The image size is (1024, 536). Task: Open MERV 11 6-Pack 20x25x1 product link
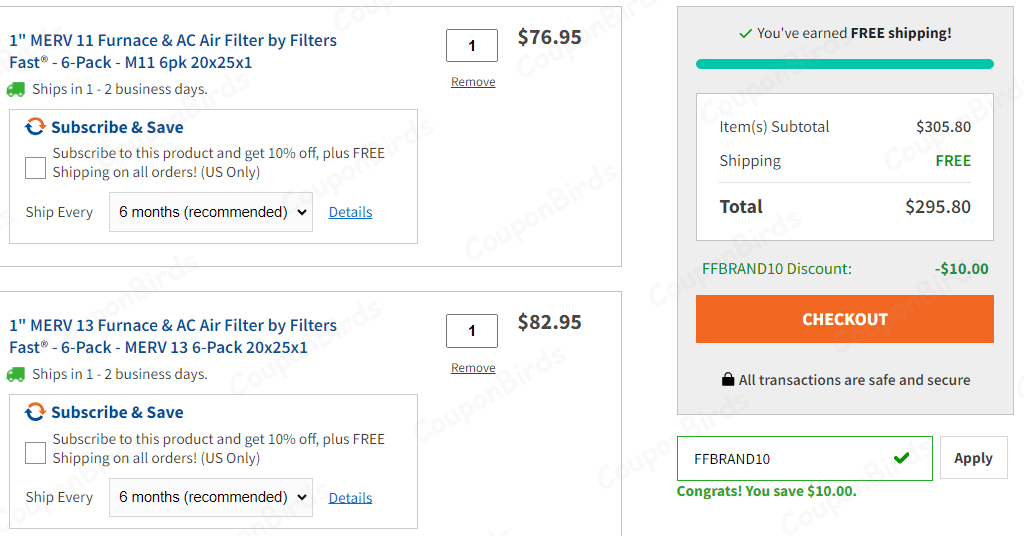tap(173, 51)
